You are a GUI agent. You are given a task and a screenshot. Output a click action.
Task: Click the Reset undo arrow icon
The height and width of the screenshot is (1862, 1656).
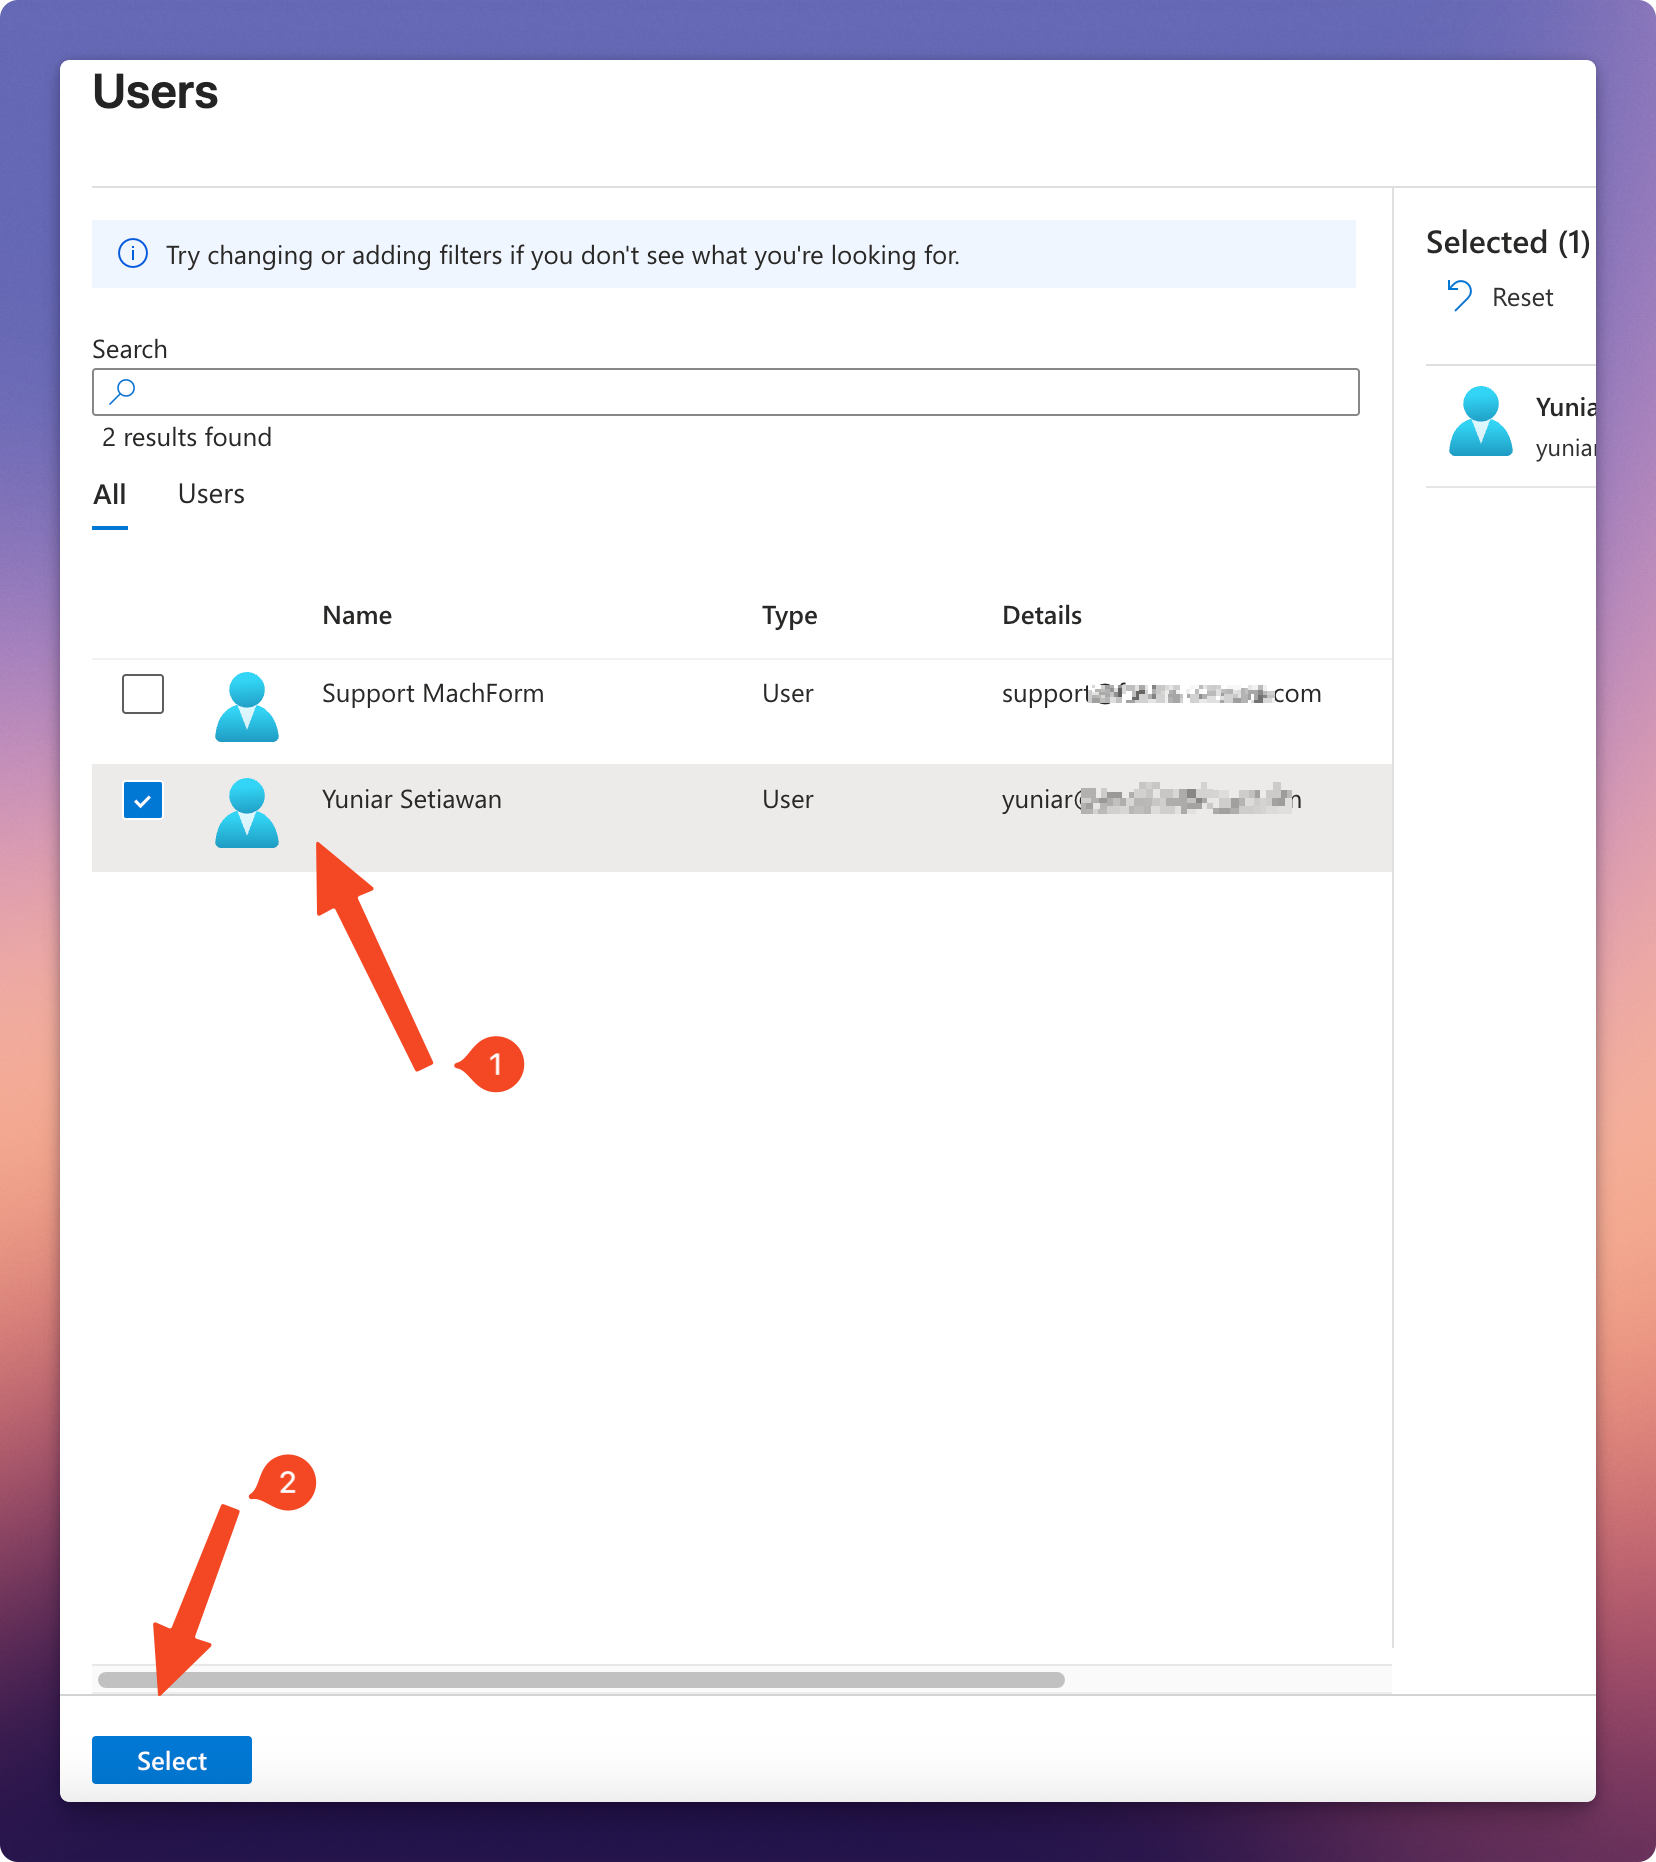click(x=1460, y=296)
